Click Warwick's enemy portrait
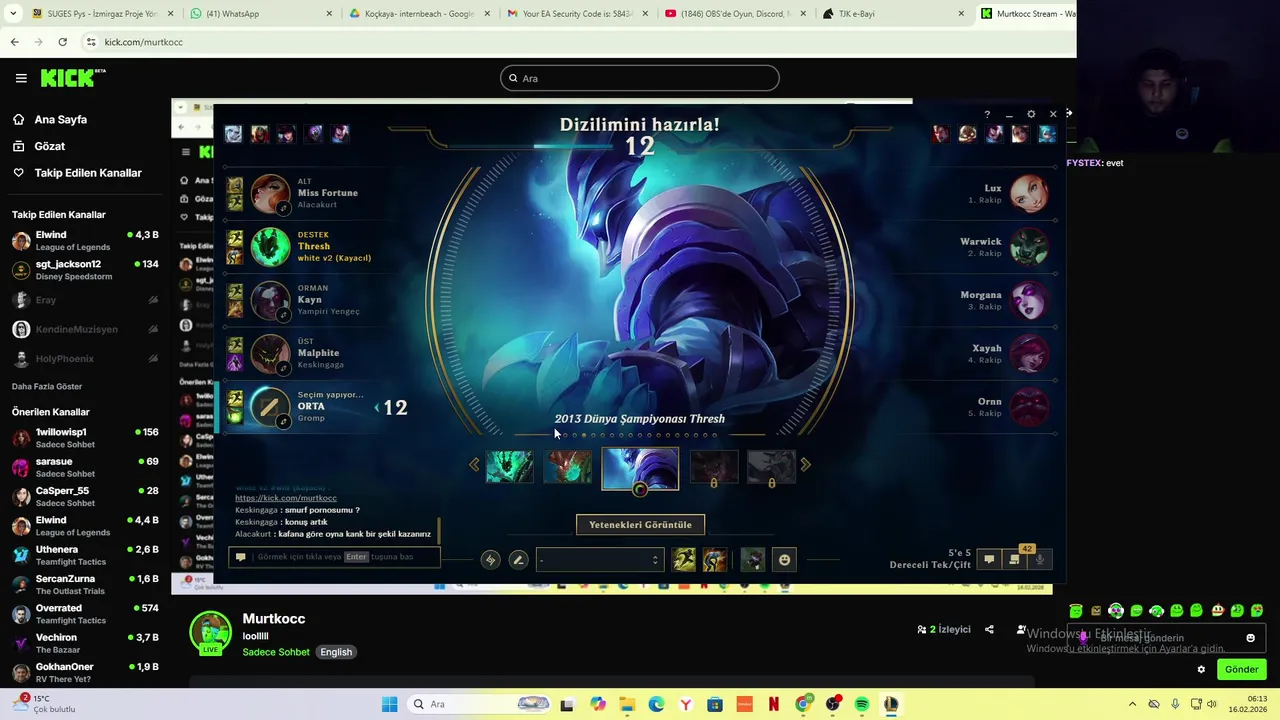This screenshot has height=720, width=1280. click(x=1029, y=247)
